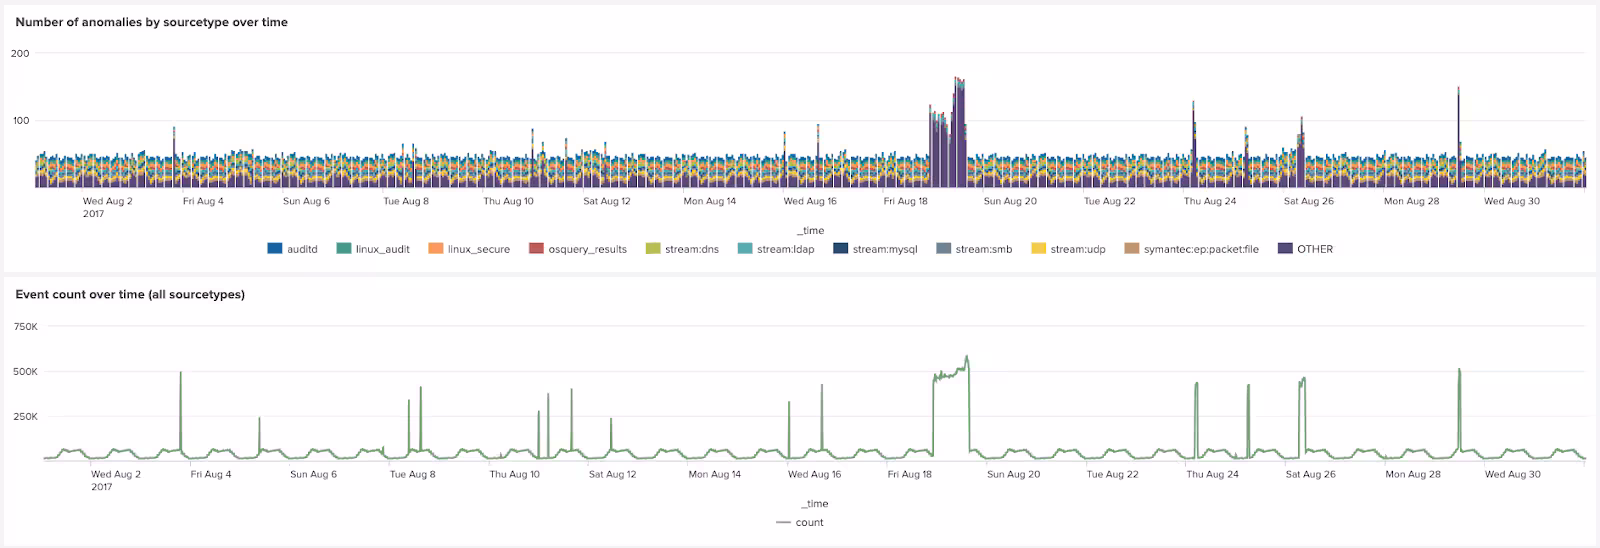Click the event count peak near Aug 19
This screenshot has height=548, width=1600.
966,359
